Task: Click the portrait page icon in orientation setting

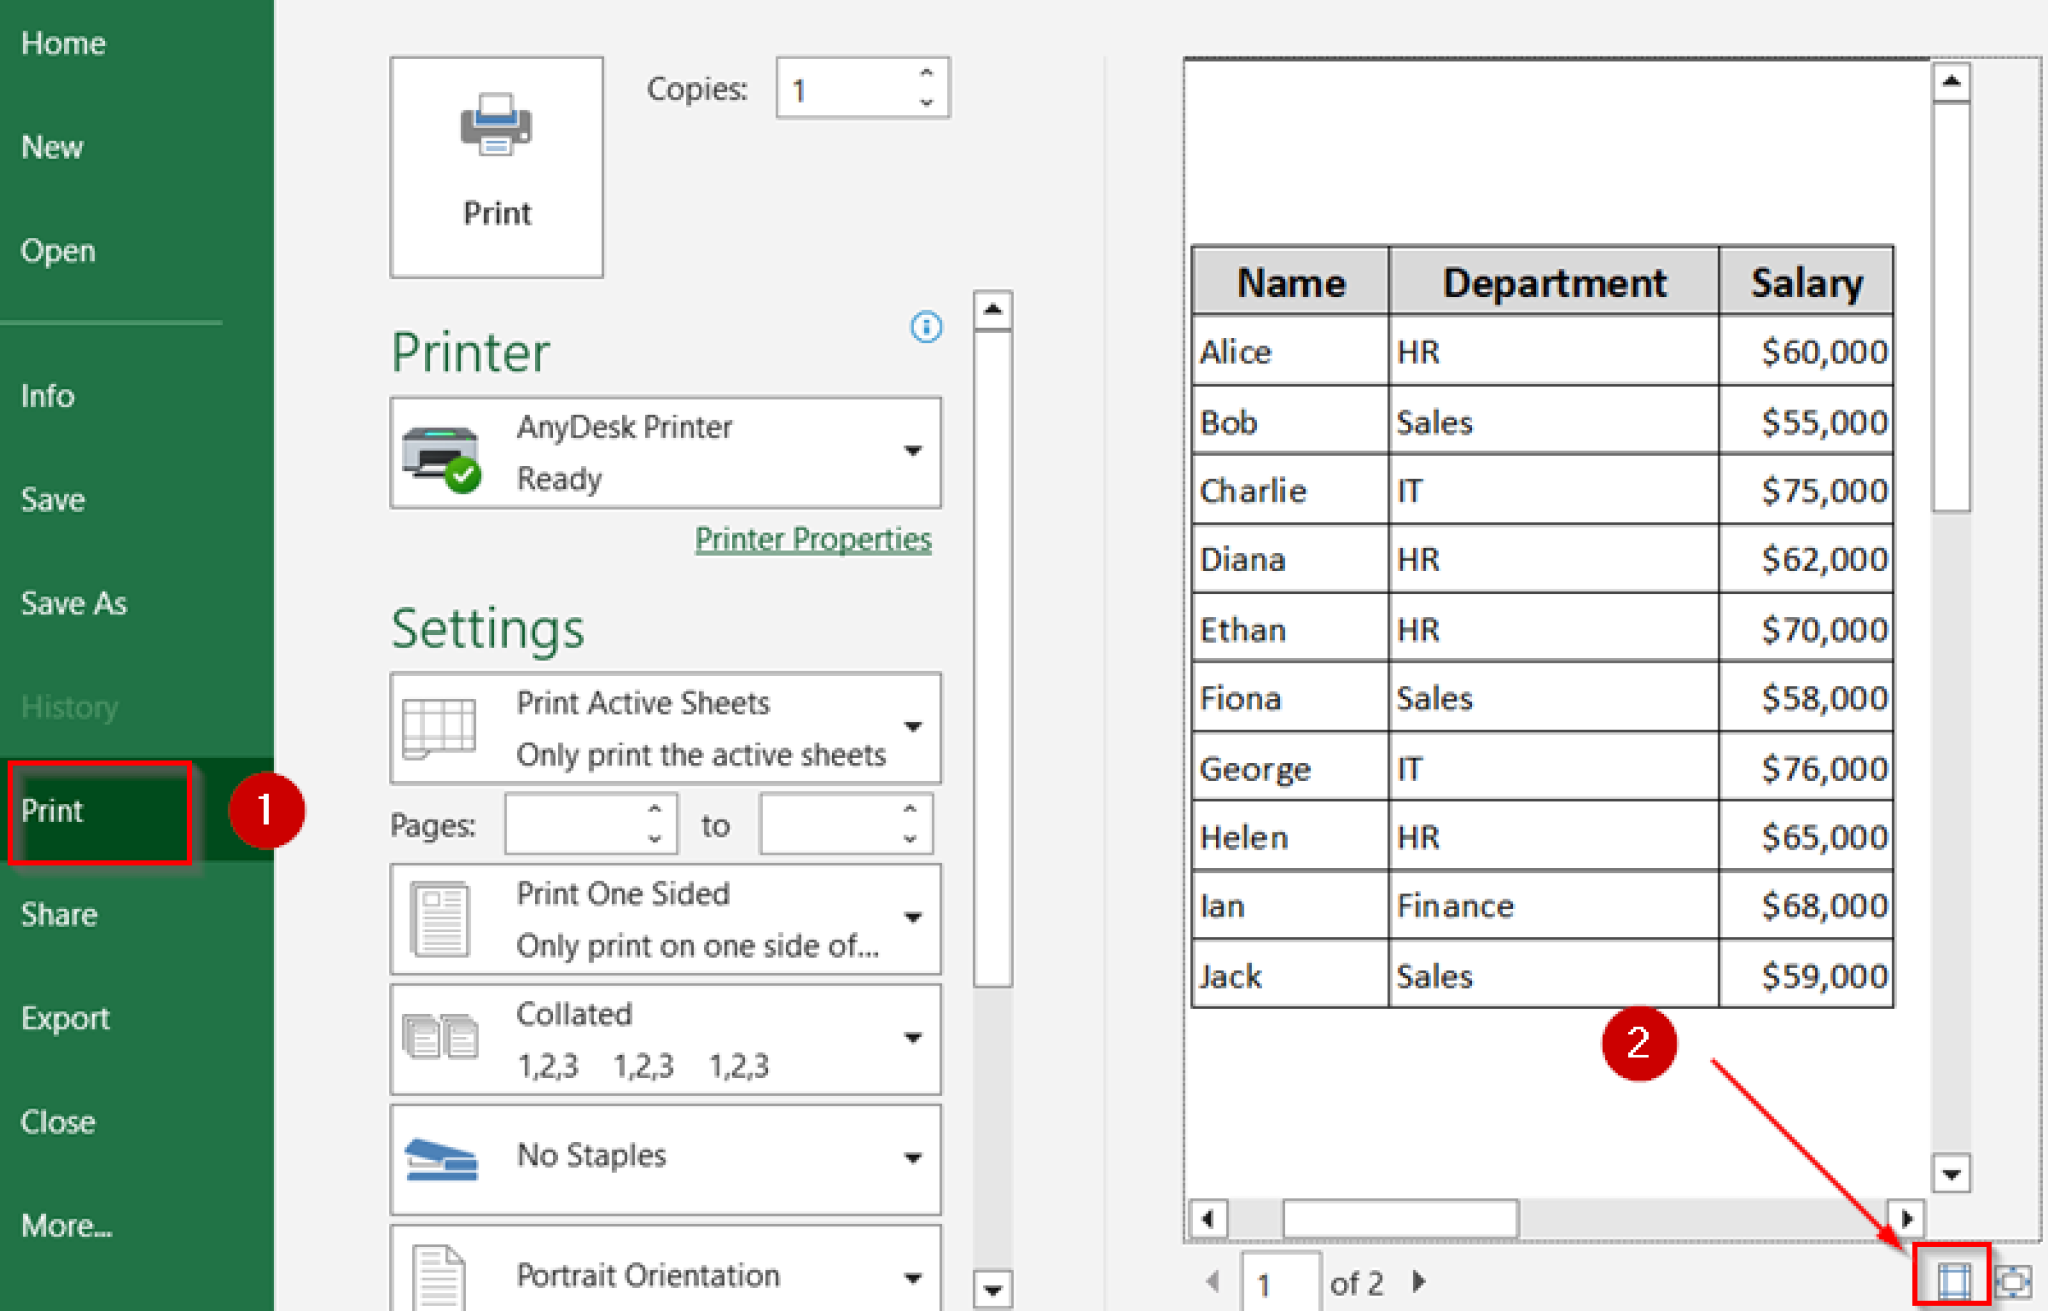Action: point(440,1275)
